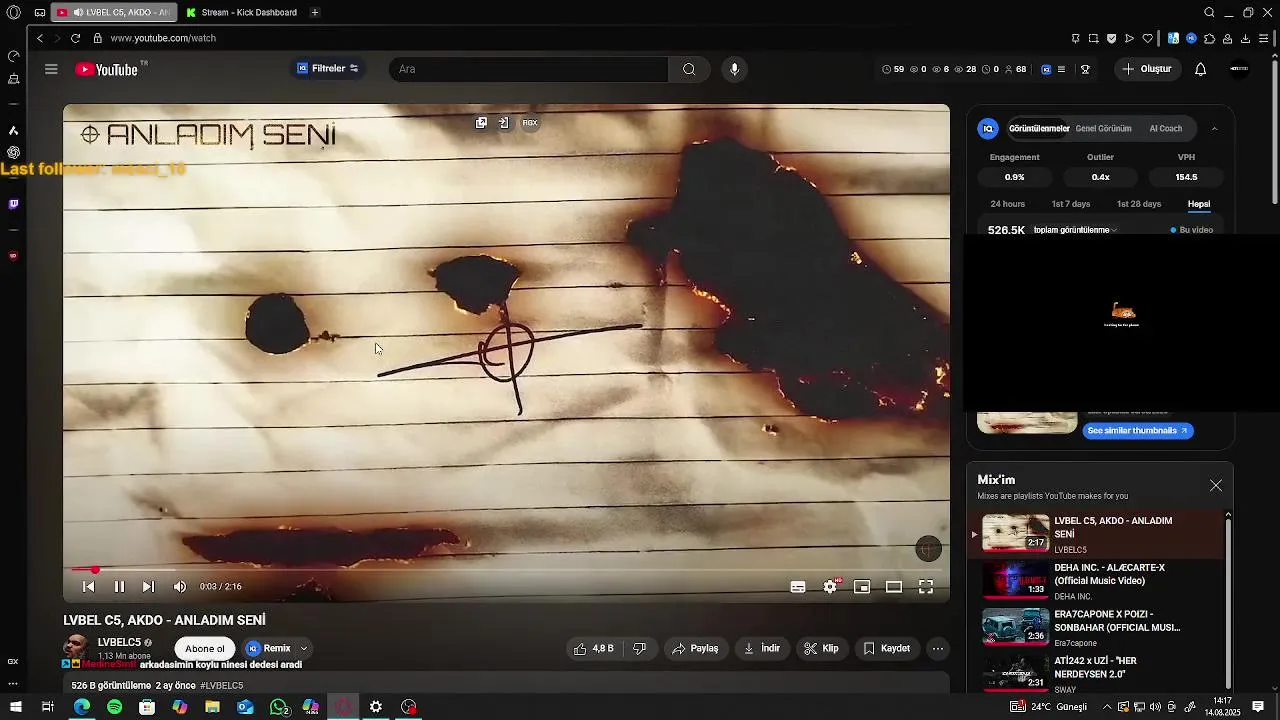Switch to the Görüntülenmeler tab

(x=1039, y=128)
